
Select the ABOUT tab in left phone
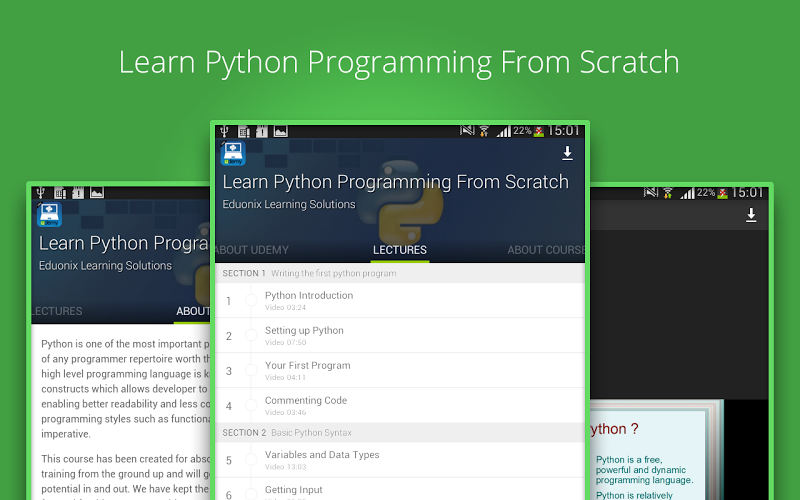(x=193, y=311)
